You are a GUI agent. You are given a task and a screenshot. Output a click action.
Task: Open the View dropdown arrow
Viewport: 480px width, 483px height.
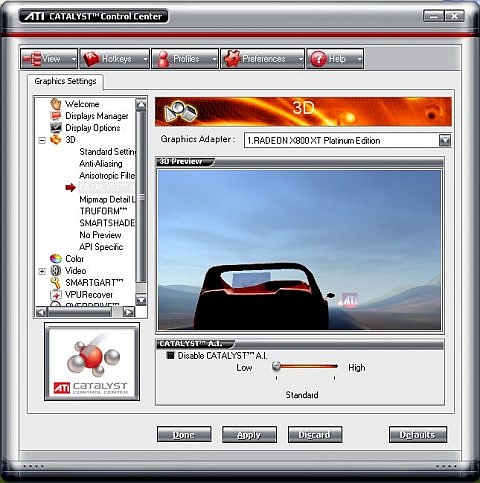[x=74, y=59]
